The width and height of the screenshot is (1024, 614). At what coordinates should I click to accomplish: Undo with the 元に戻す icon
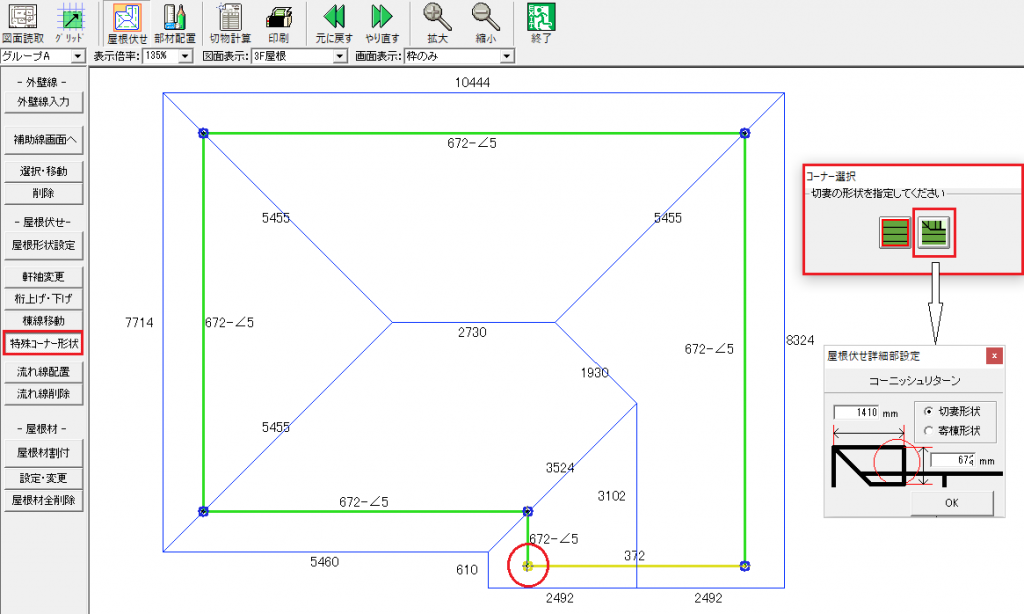coord(334,23)
